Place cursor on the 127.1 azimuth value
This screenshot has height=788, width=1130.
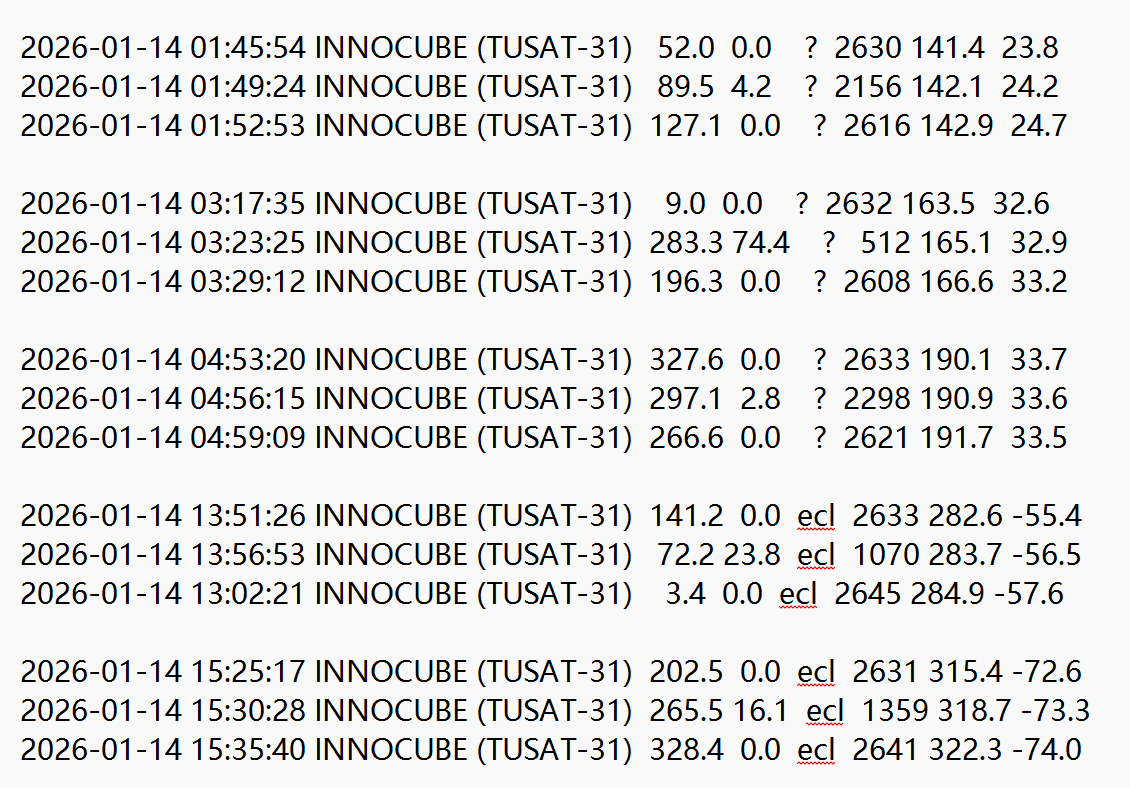pos(686,126)
